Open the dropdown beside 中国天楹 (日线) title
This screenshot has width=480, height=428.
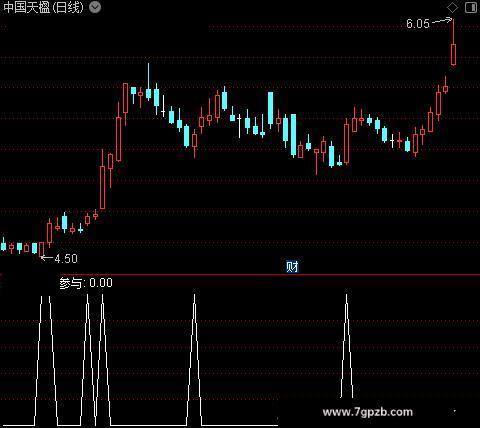pyautogui.click(x=95, y=7)
